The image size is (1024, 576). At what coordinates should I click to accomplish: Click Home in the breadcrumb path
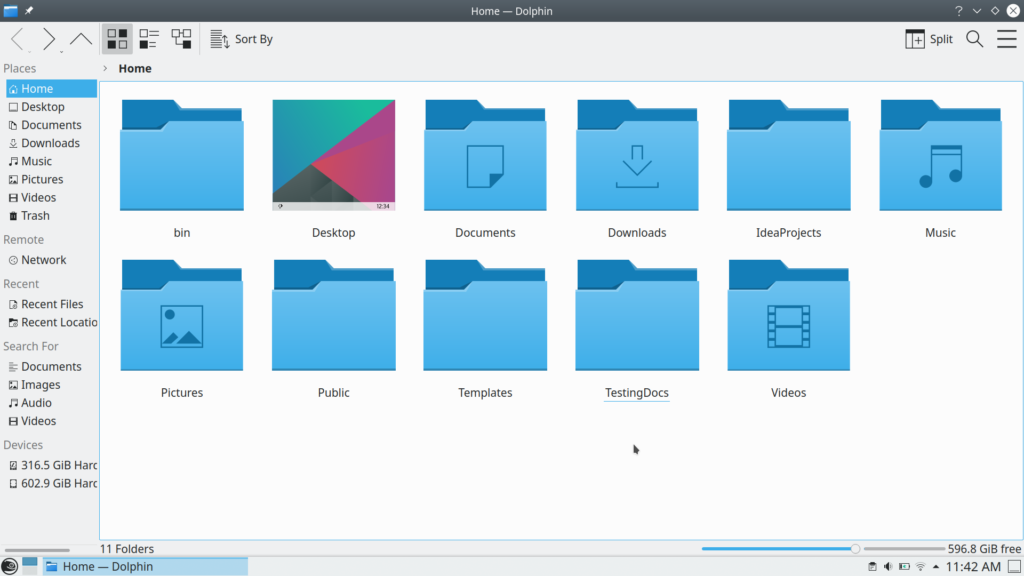[x=136, y=68]
